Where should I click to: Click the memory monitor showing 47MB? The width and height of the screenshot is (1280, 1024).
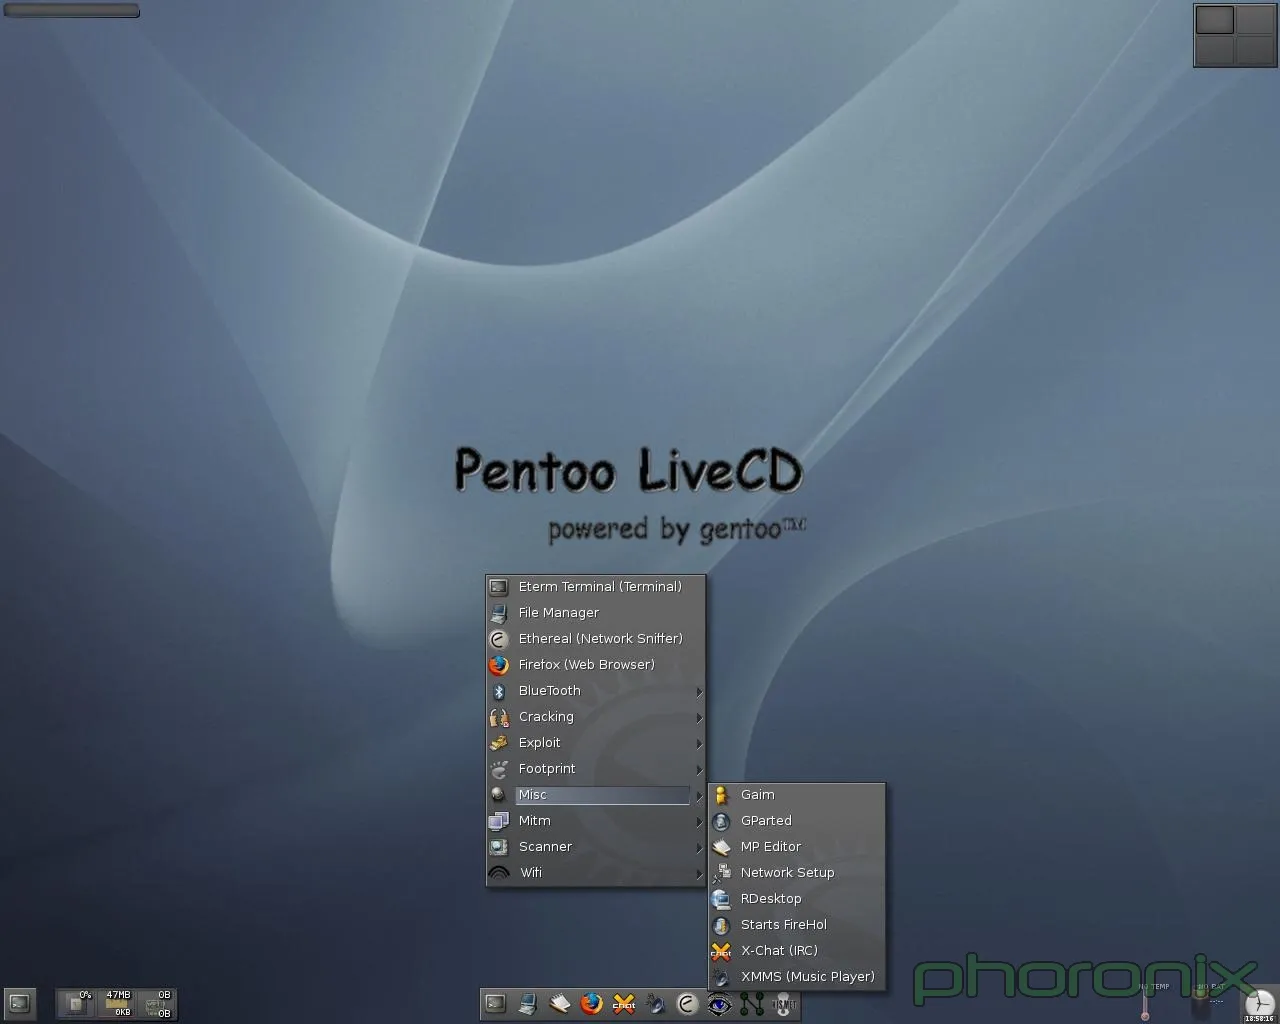pyautogui.click(x=117, y=1003)
